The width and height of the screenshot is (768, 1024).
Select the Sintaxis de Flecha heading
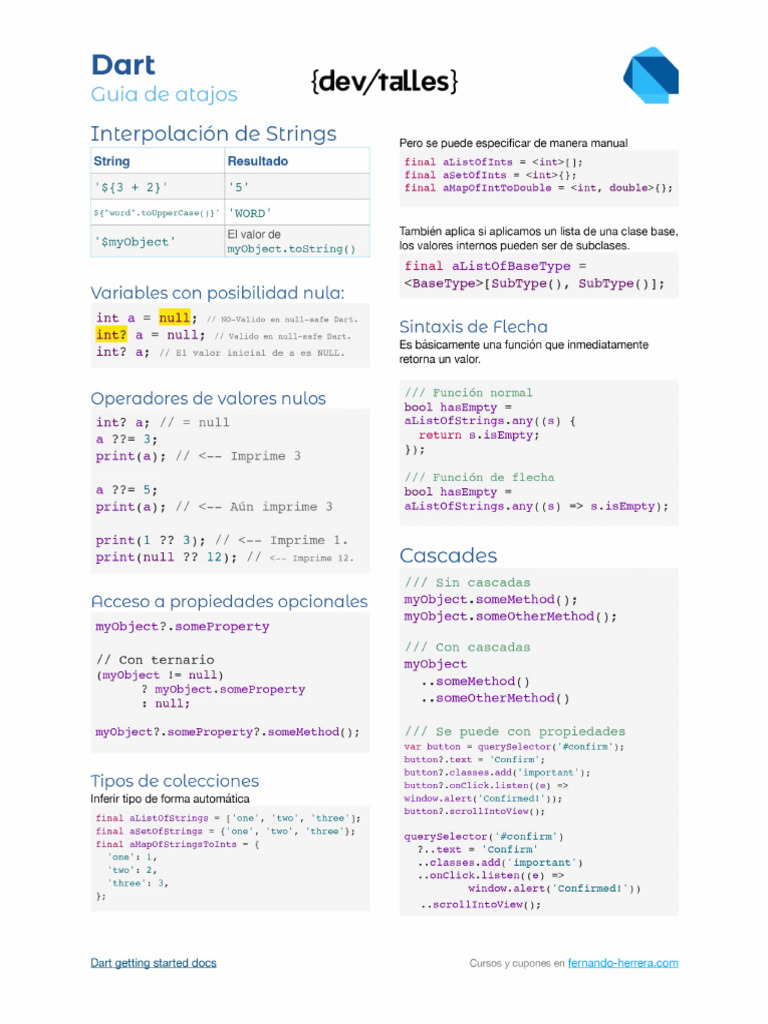(x=473, y=327)
